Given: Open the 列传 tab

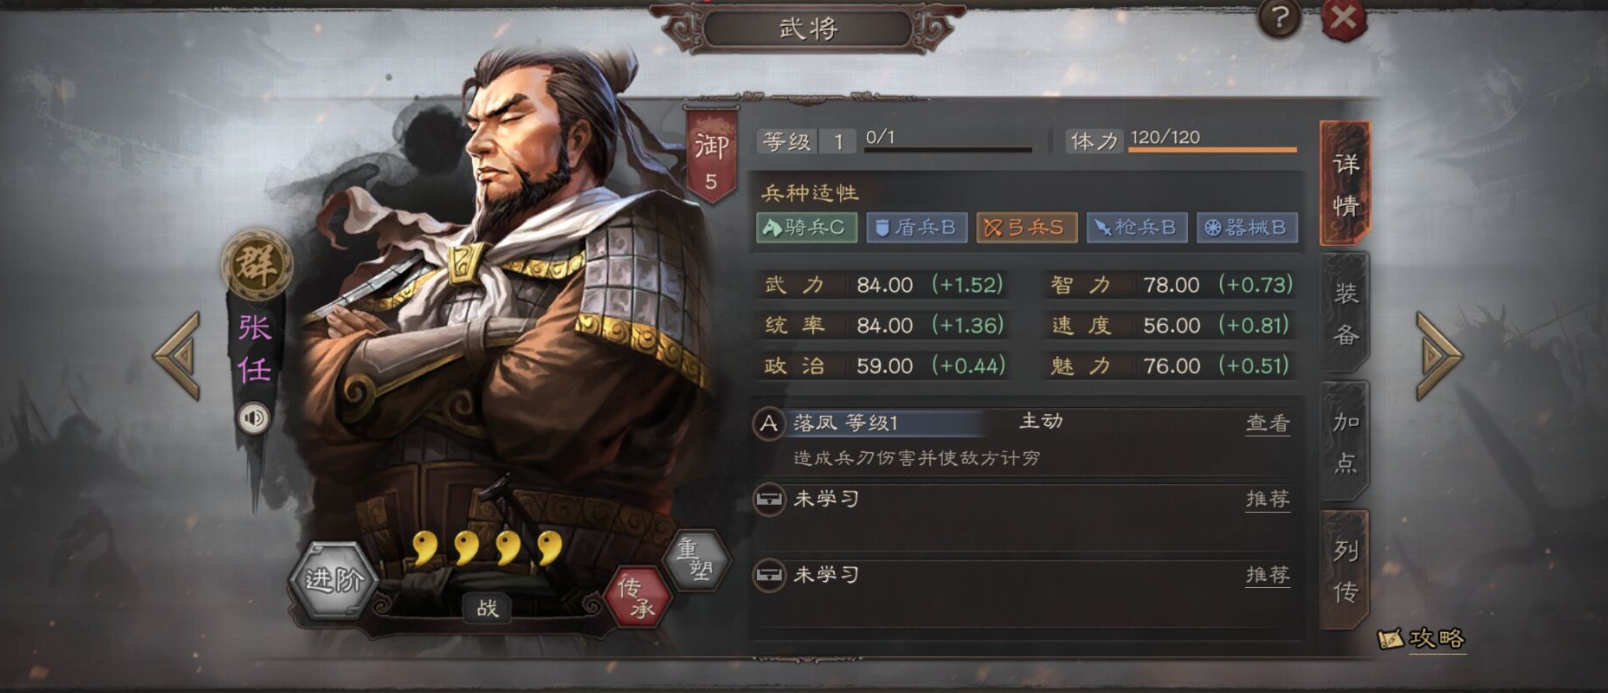Looking at the screenshot, I should pyautogui.click(x=1345, y=570).
